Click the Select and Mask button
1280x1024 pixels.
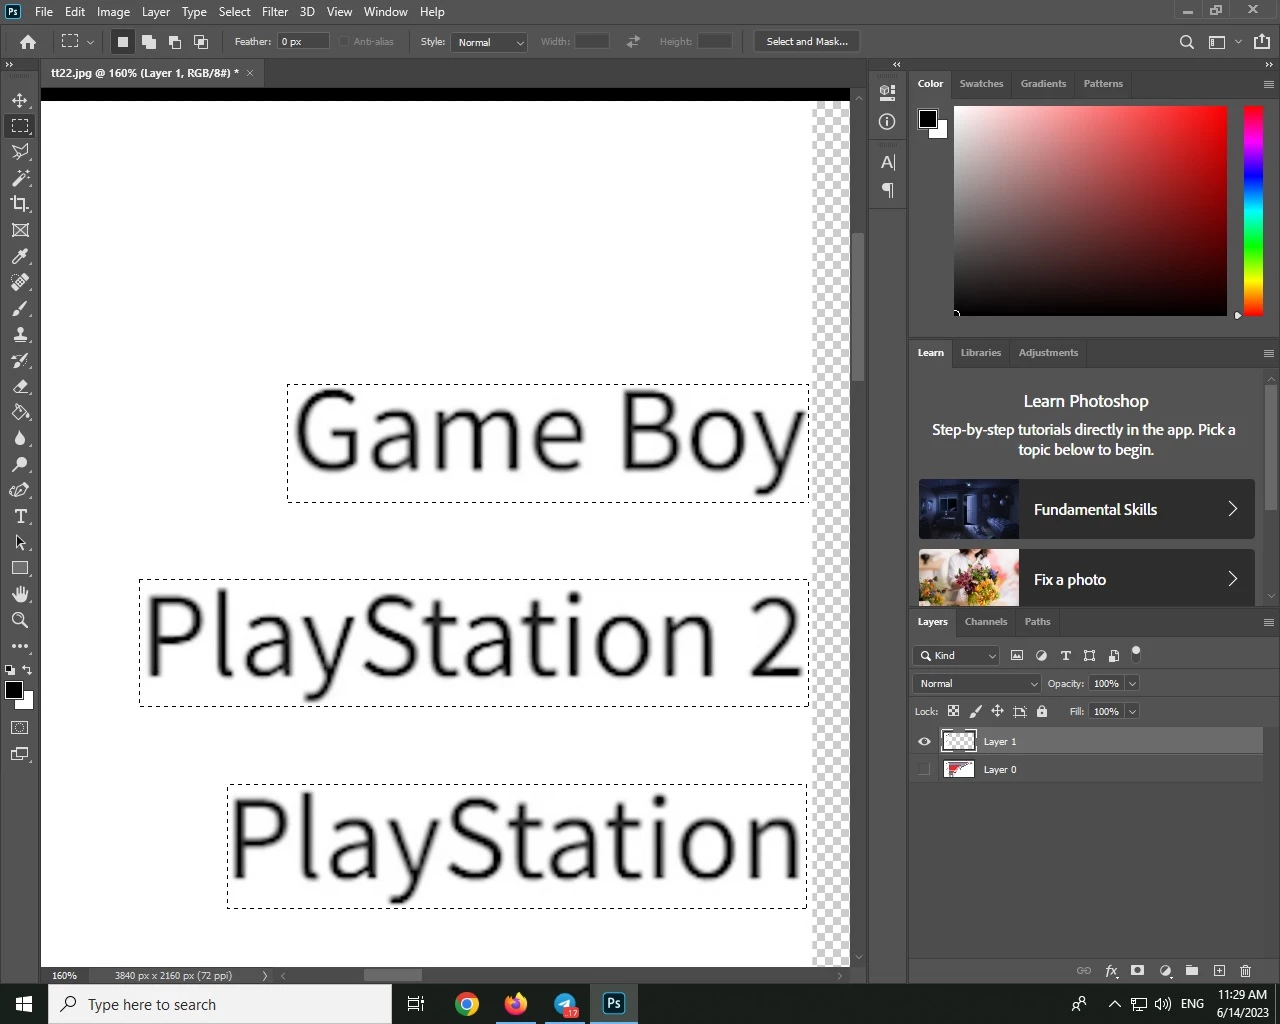coord(807,42)
